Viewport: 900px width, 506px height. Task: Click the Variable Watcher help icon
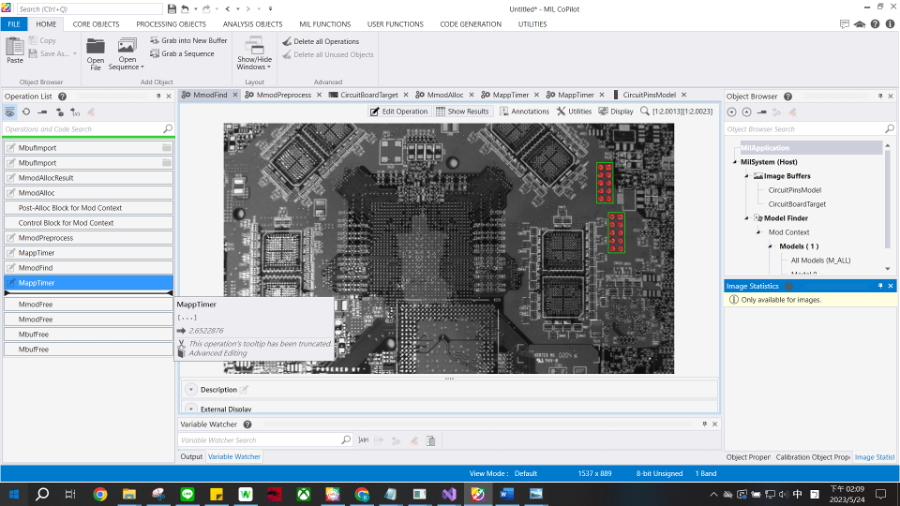point(247,425)
